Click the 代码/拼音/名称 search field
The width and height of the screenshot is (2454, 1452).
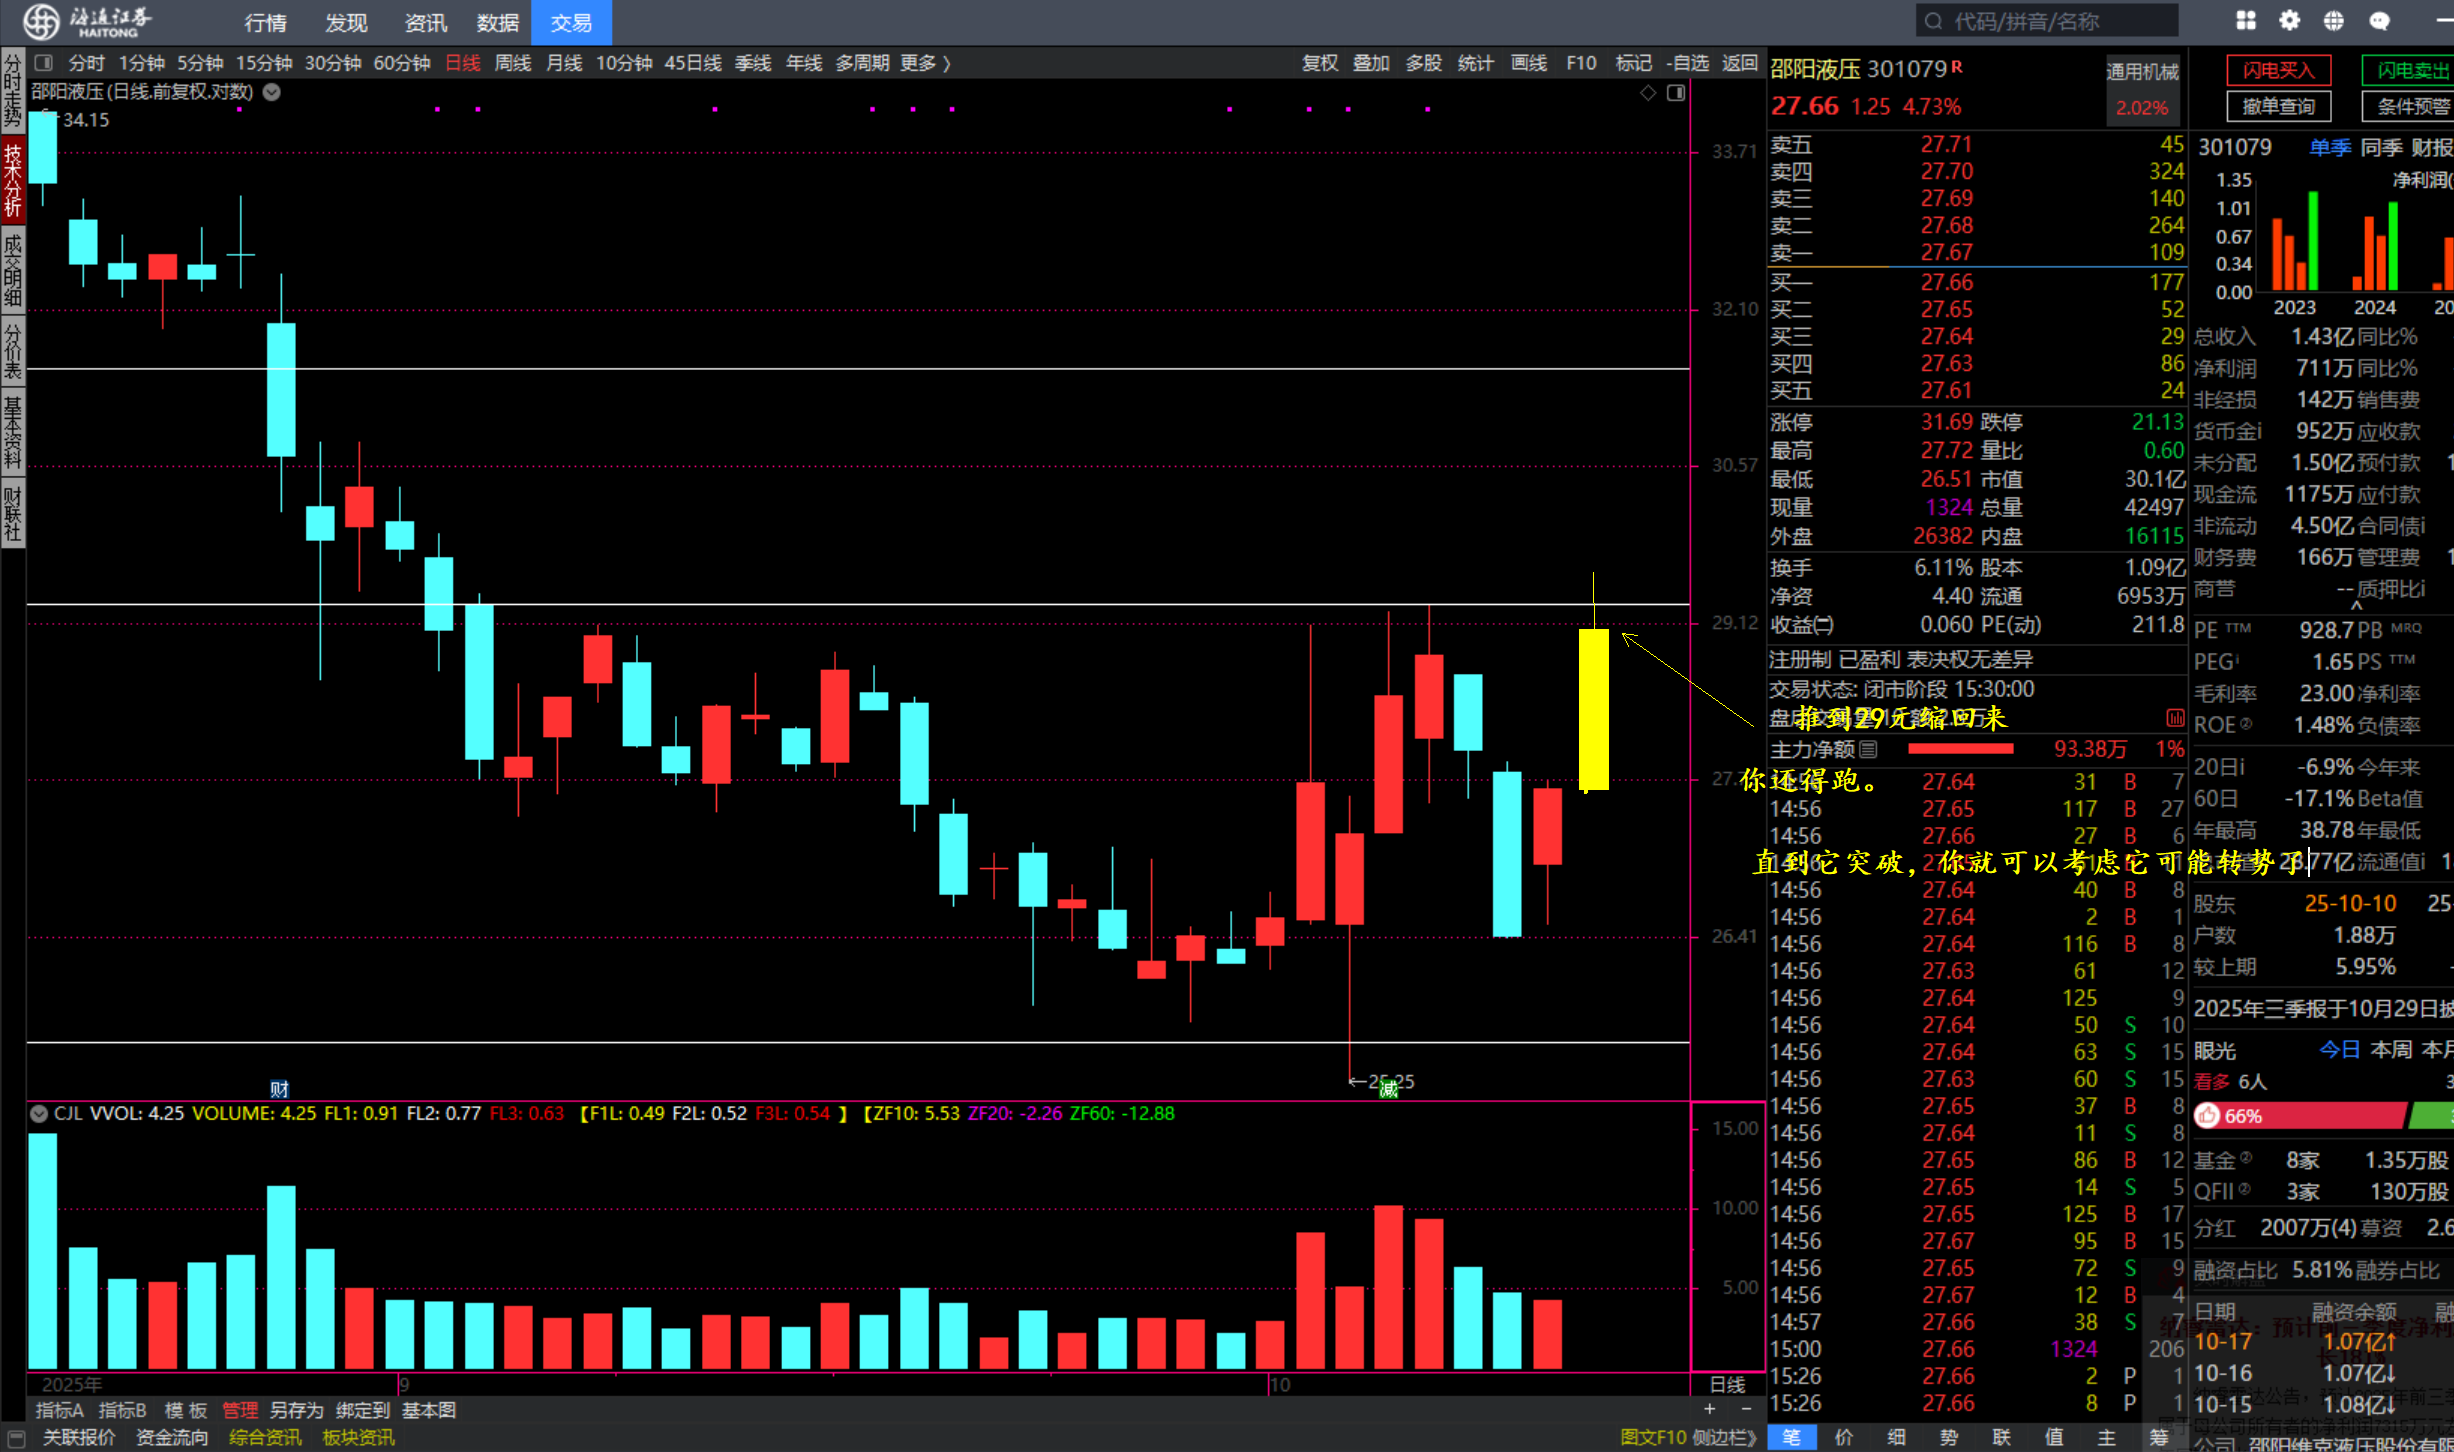point(2047,21)
